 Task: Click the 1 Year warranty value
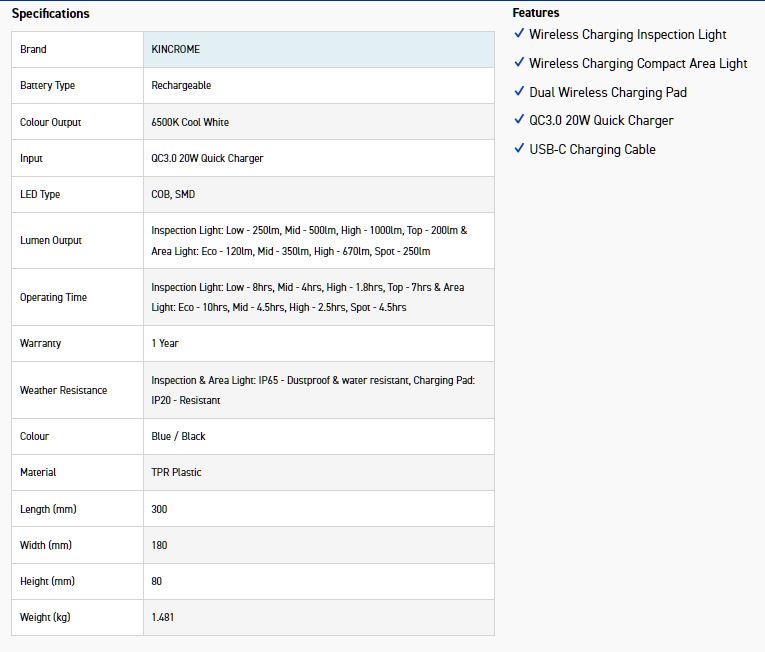coord(165,343)
